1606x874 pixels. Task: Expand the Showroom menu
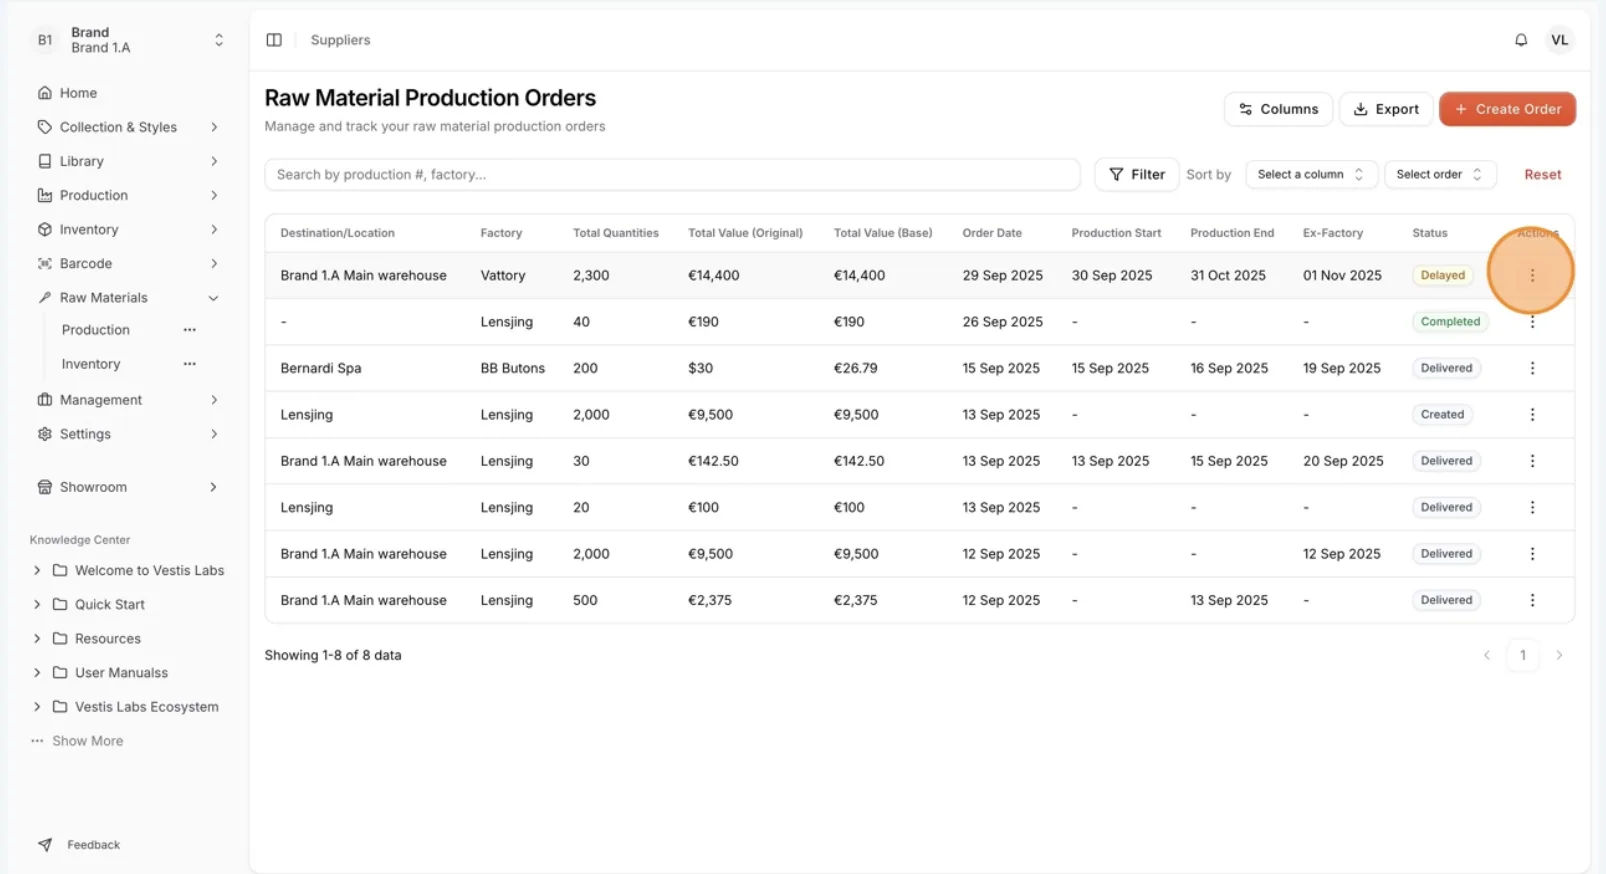click(214, 487)
